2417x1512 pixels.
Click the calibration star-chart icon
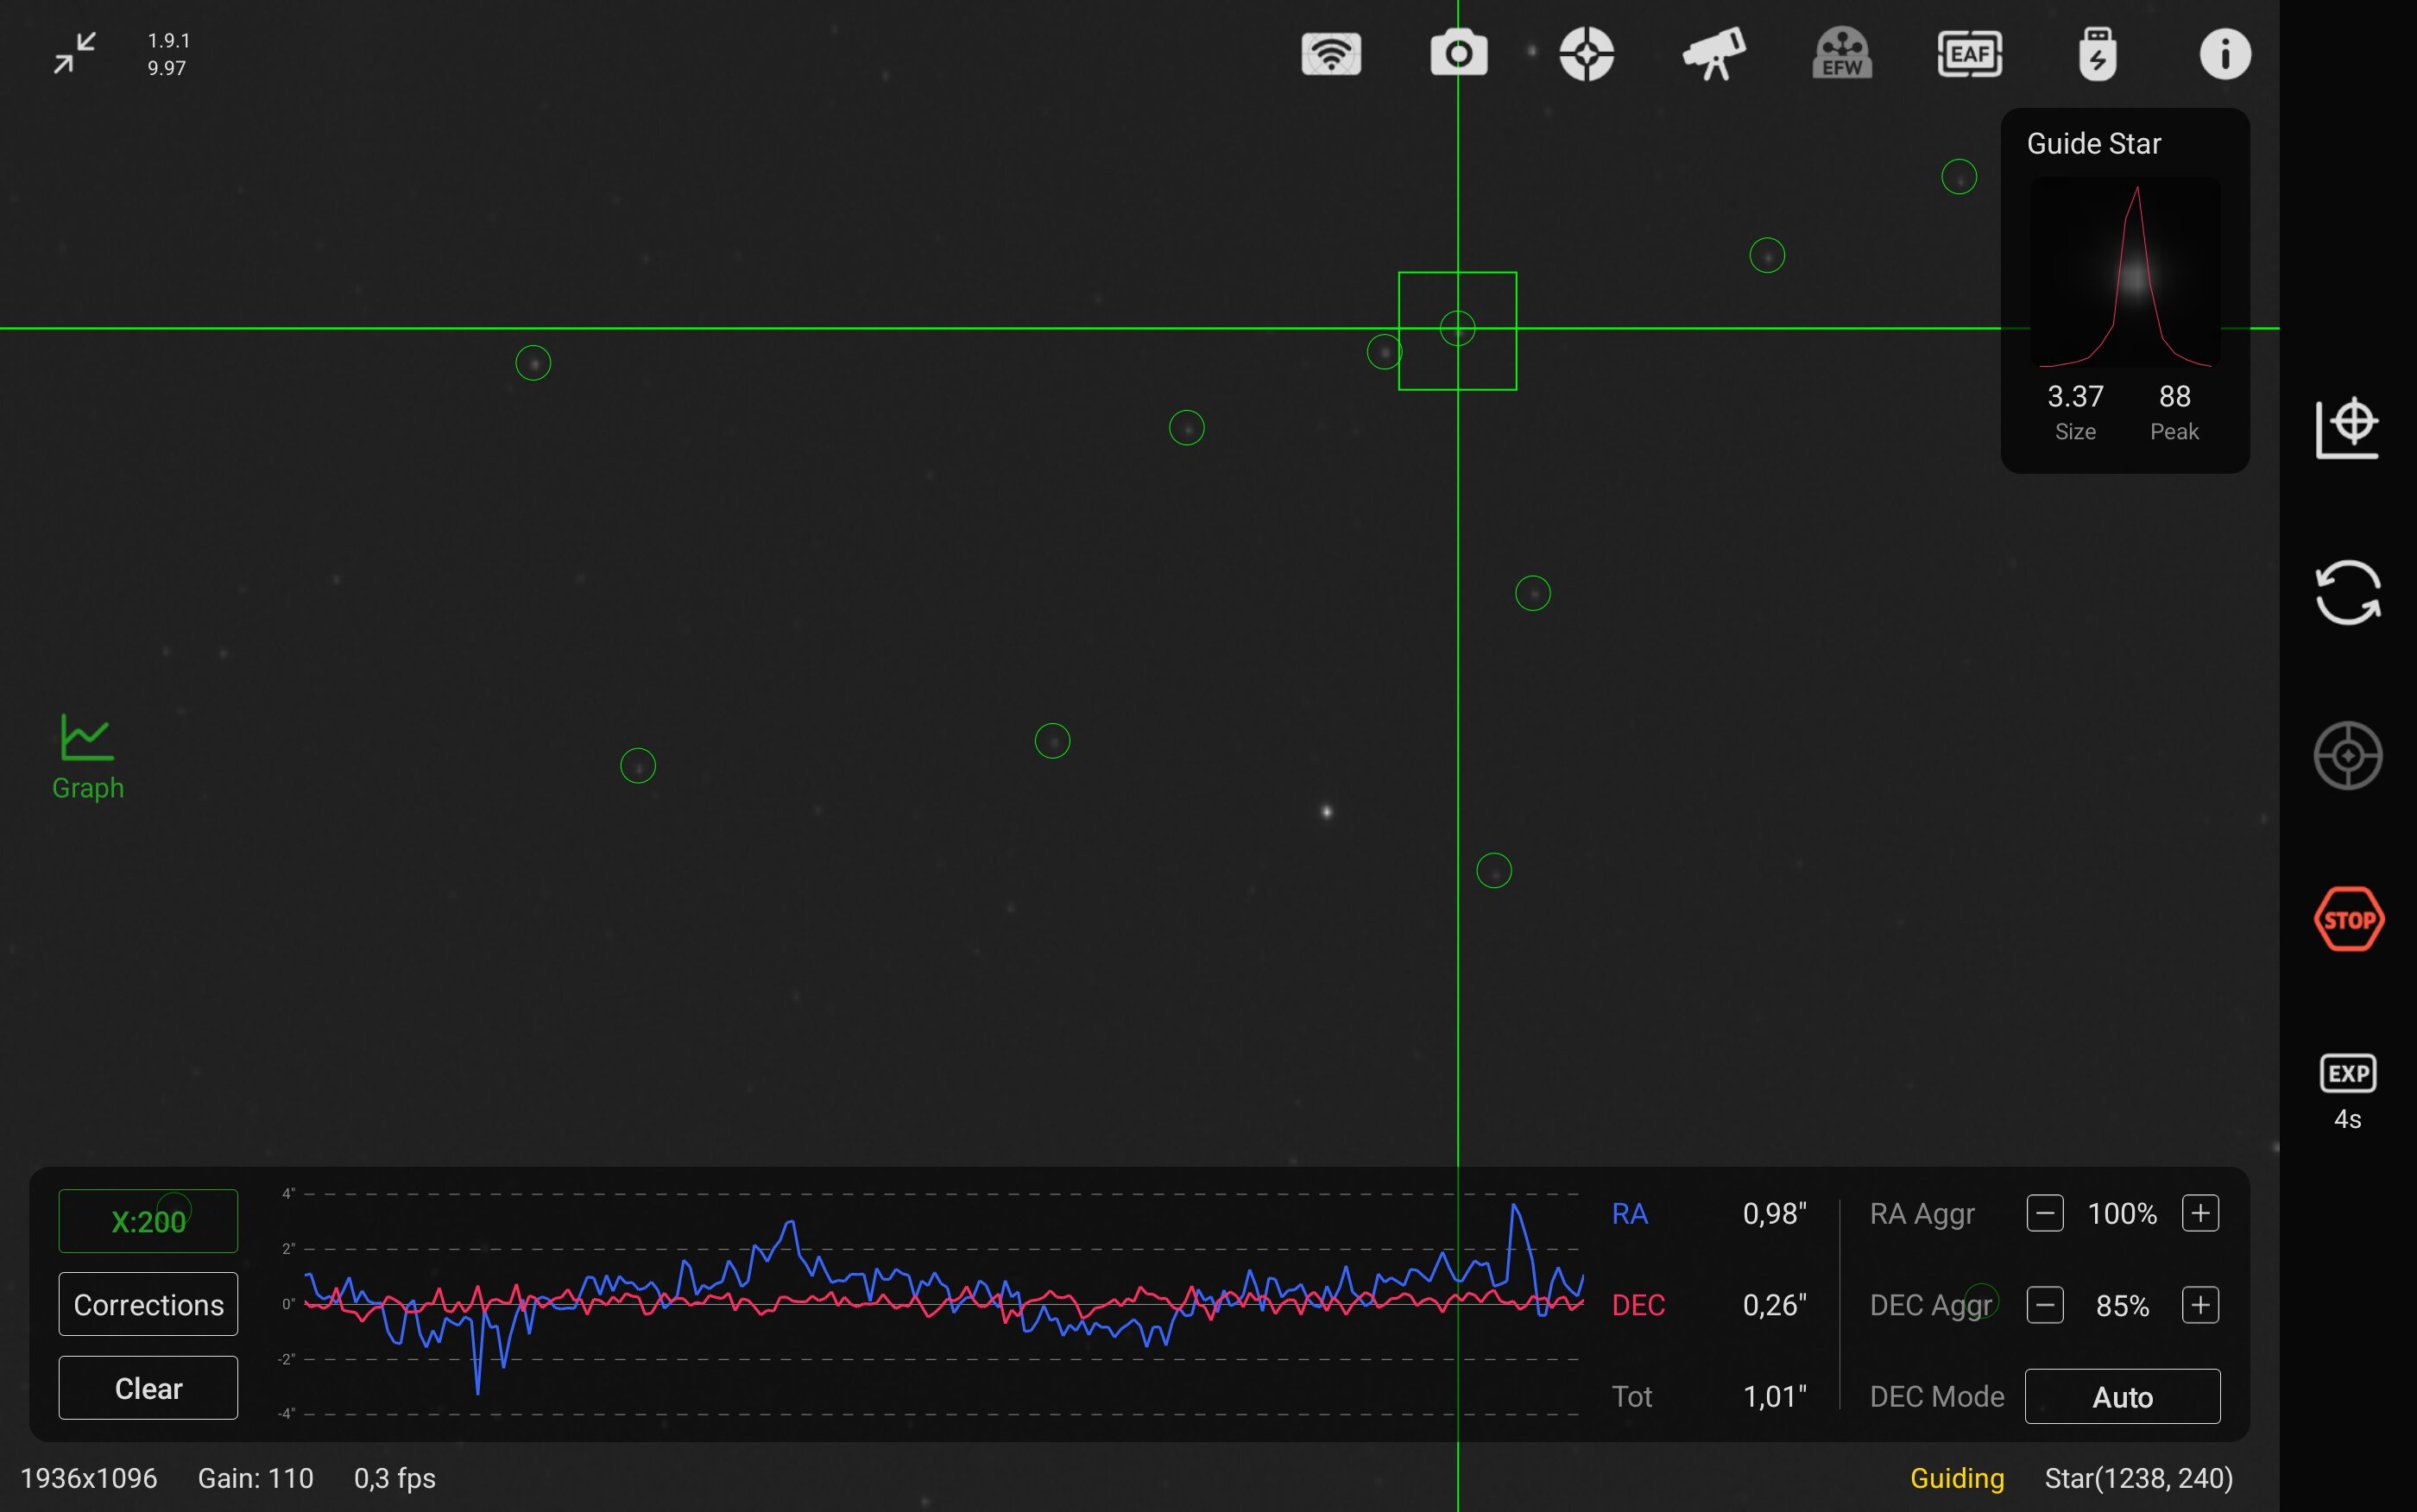point(2347,428)
